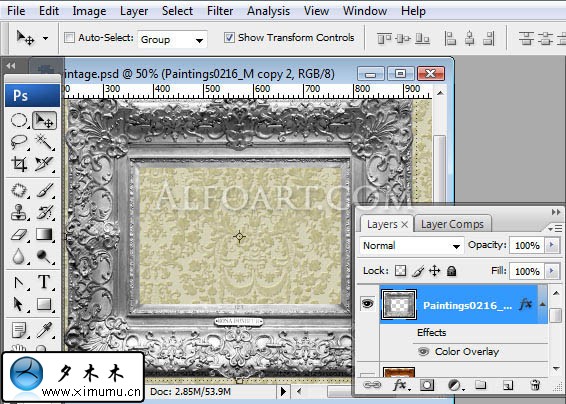Image resolution: width=566 pixels, height=404 pixels.
Task: Switch to the Layer Comps tab
Action: pyautogui.click(x=452, y=224)
